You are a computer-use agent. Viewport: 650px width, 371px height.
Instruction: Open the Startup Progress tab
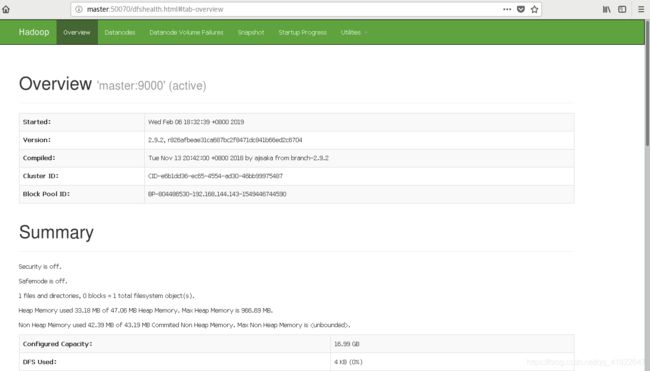click(x=303, y=32)
